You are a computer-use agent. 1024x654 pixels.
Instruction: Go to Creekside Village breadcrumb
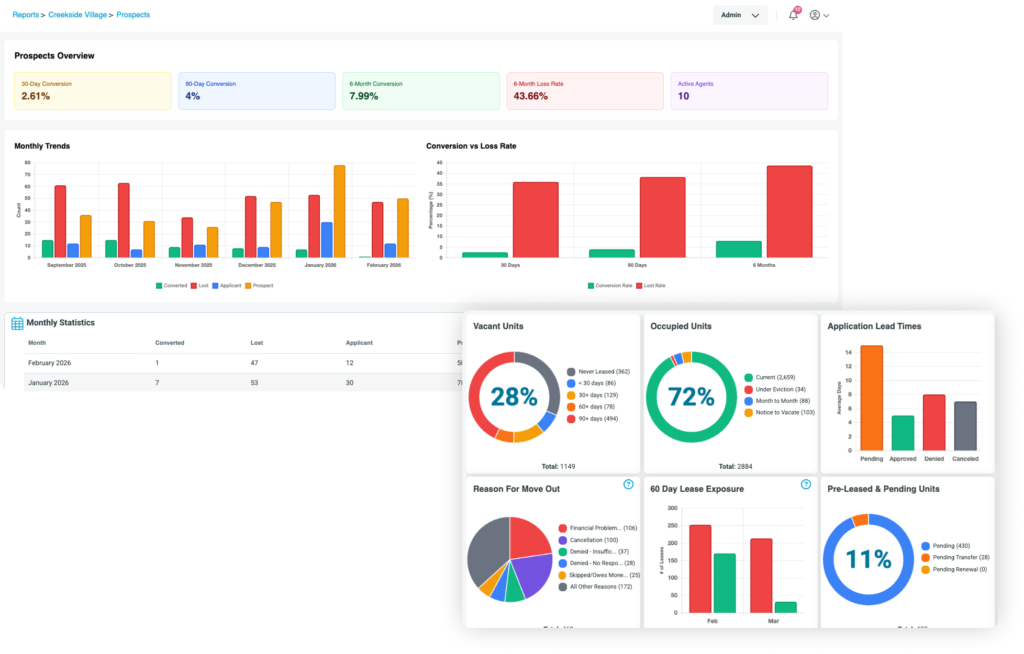pyautogui.click(x=80, y=15)
